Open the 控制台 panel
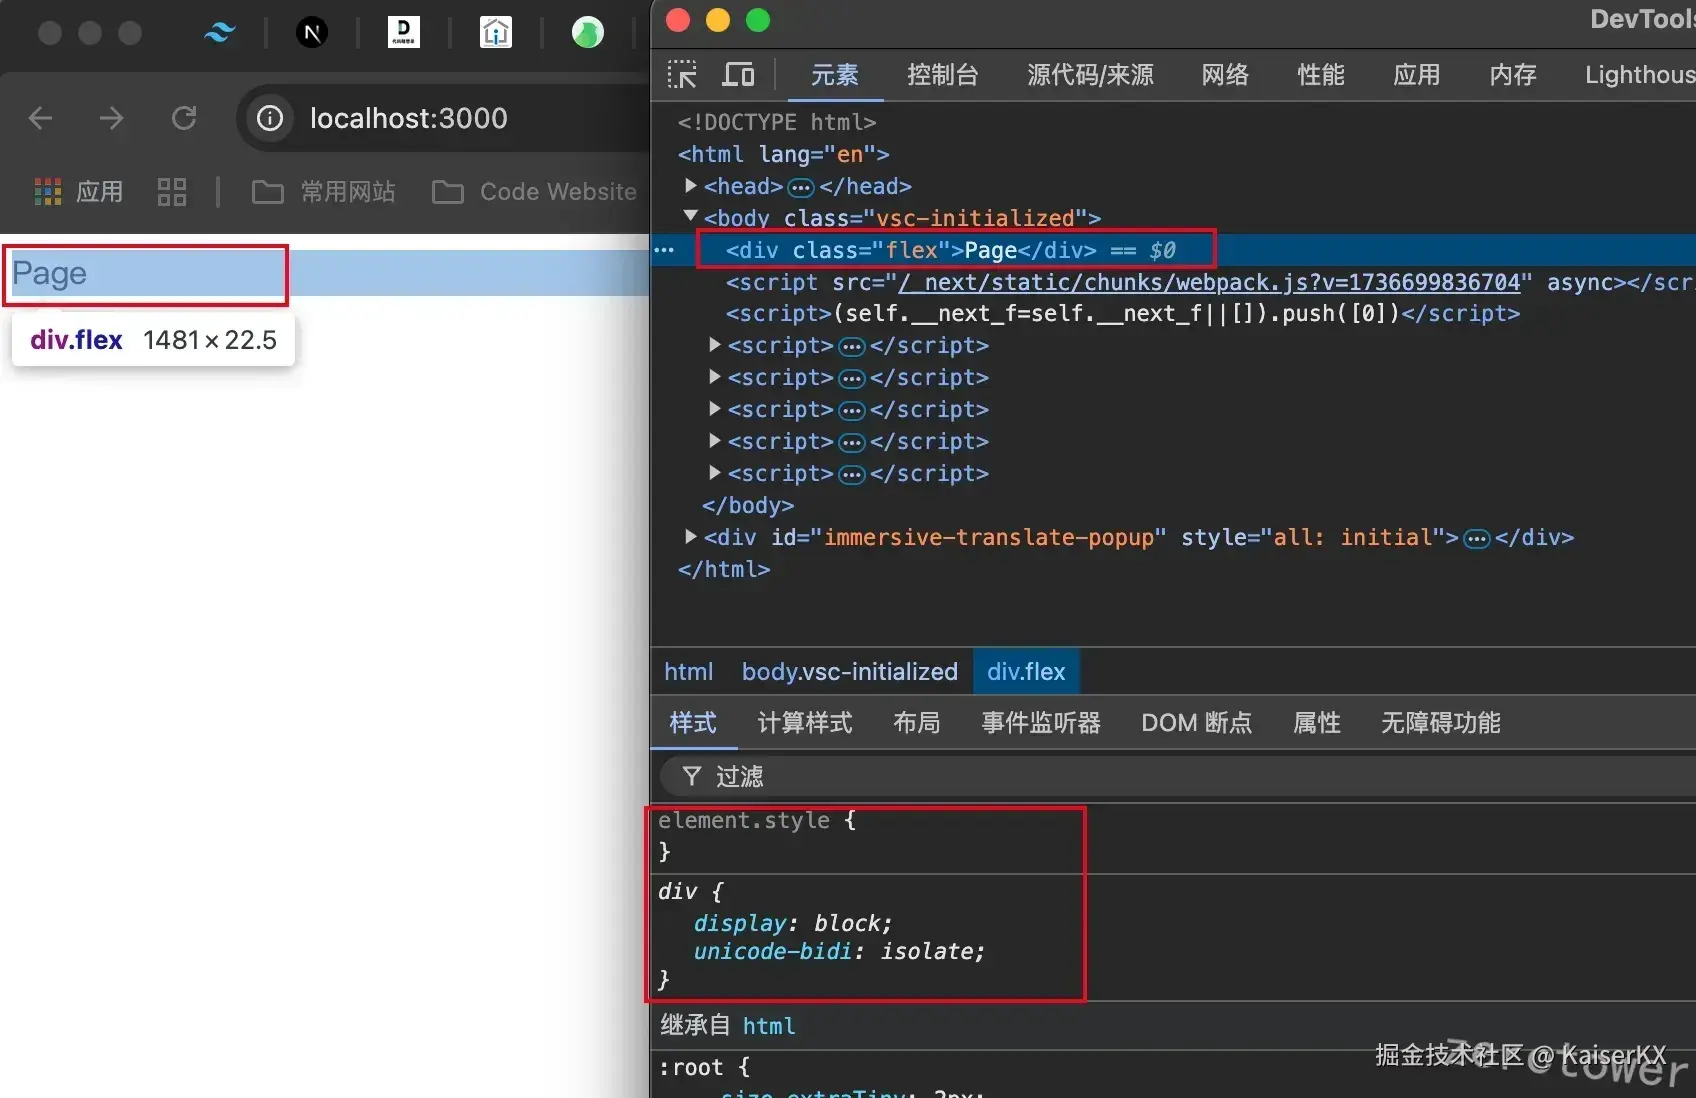This screenshot has height=1098, width=1696. pos(942,75)
